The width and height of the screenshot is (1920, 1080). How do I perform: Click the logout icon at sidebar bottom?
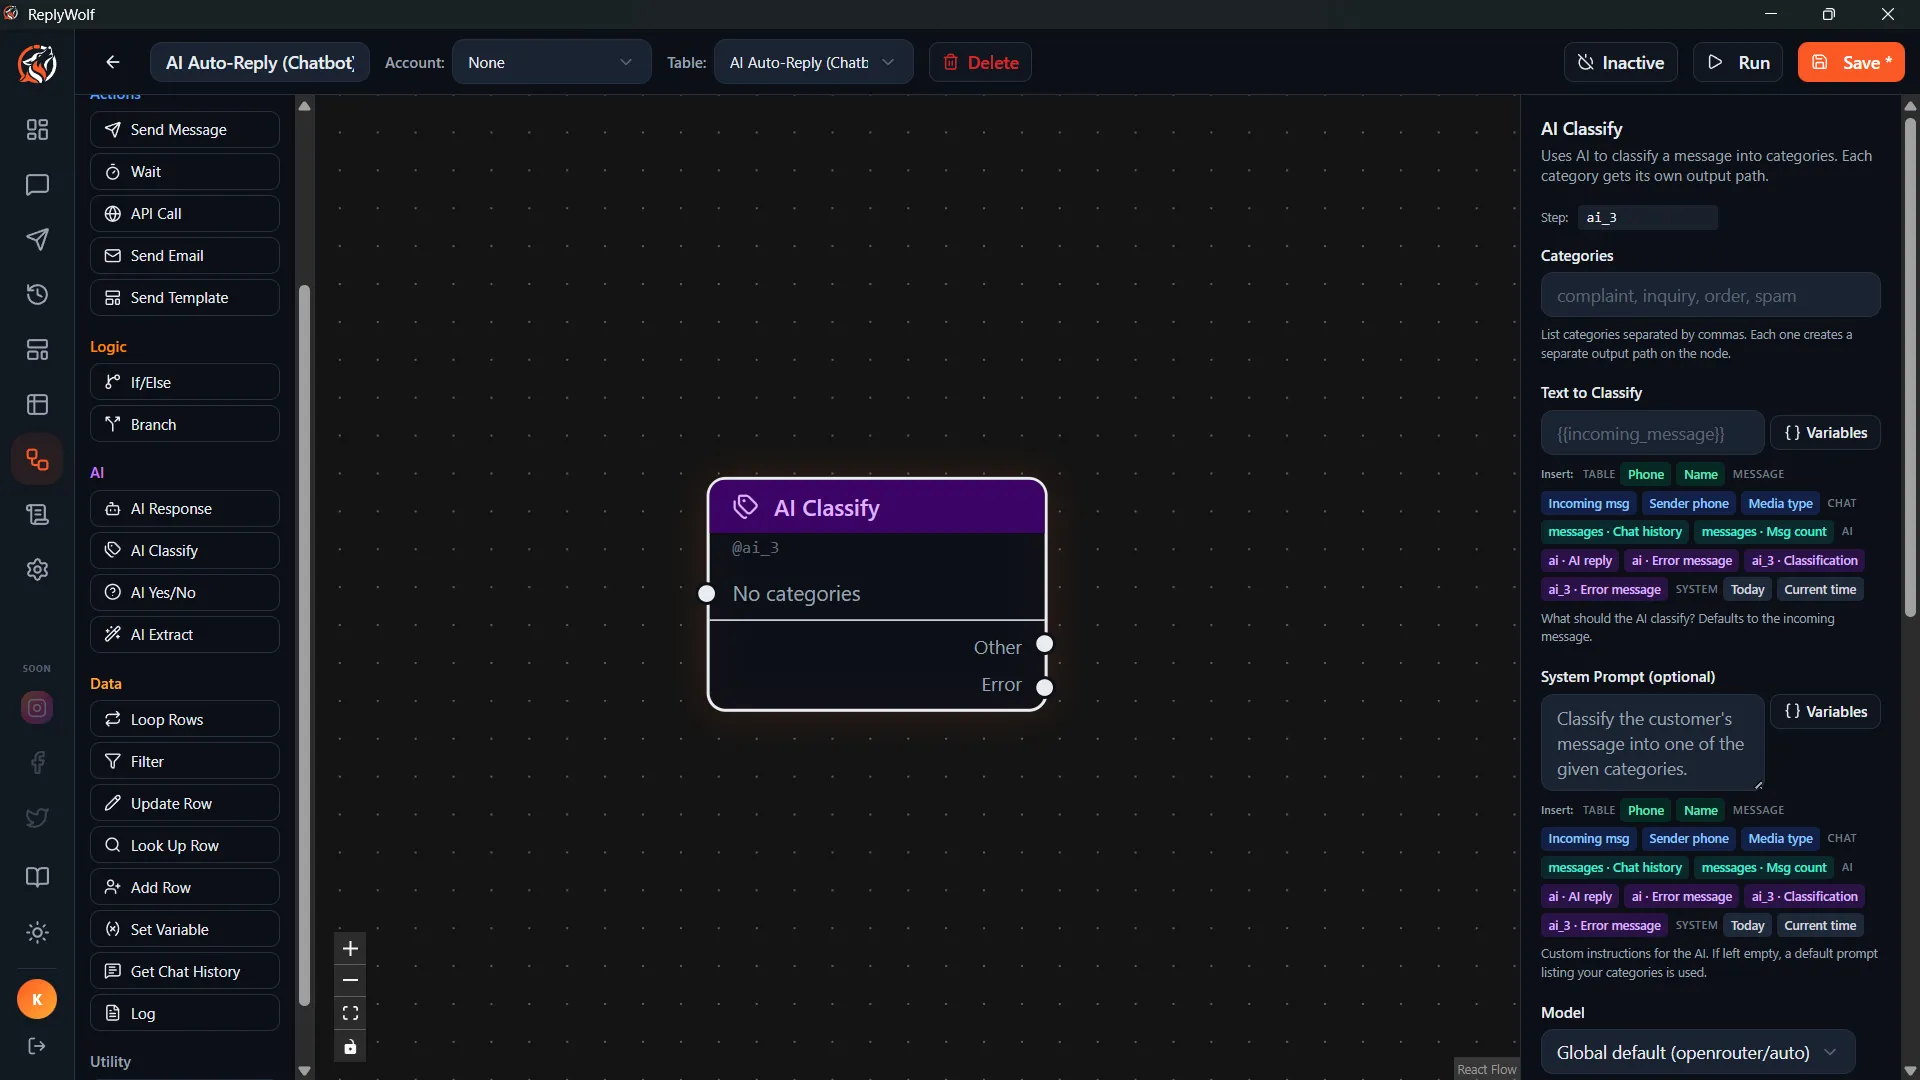(x=37, y=1046)
